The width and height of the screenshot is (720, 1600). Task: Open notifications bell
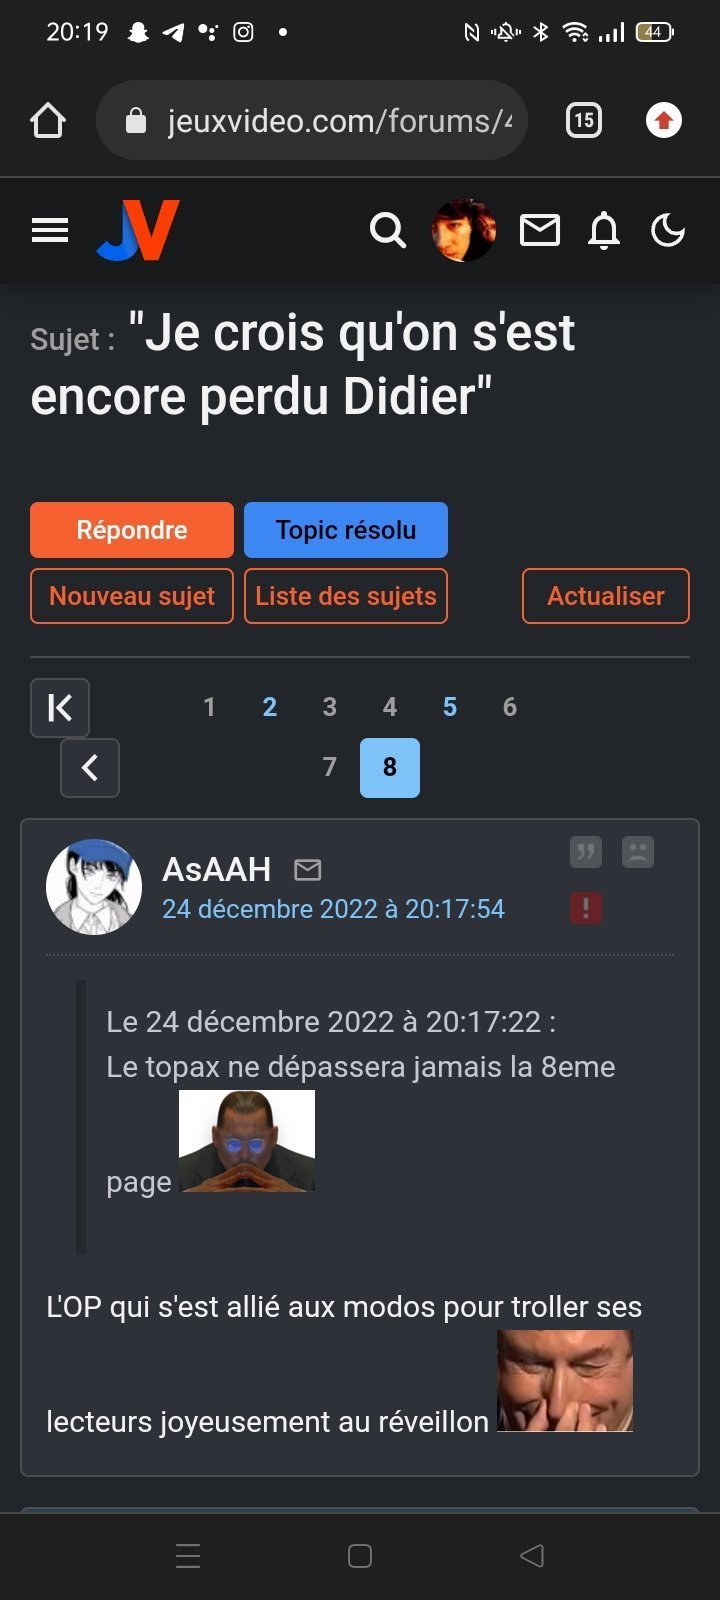coord(604,231)
